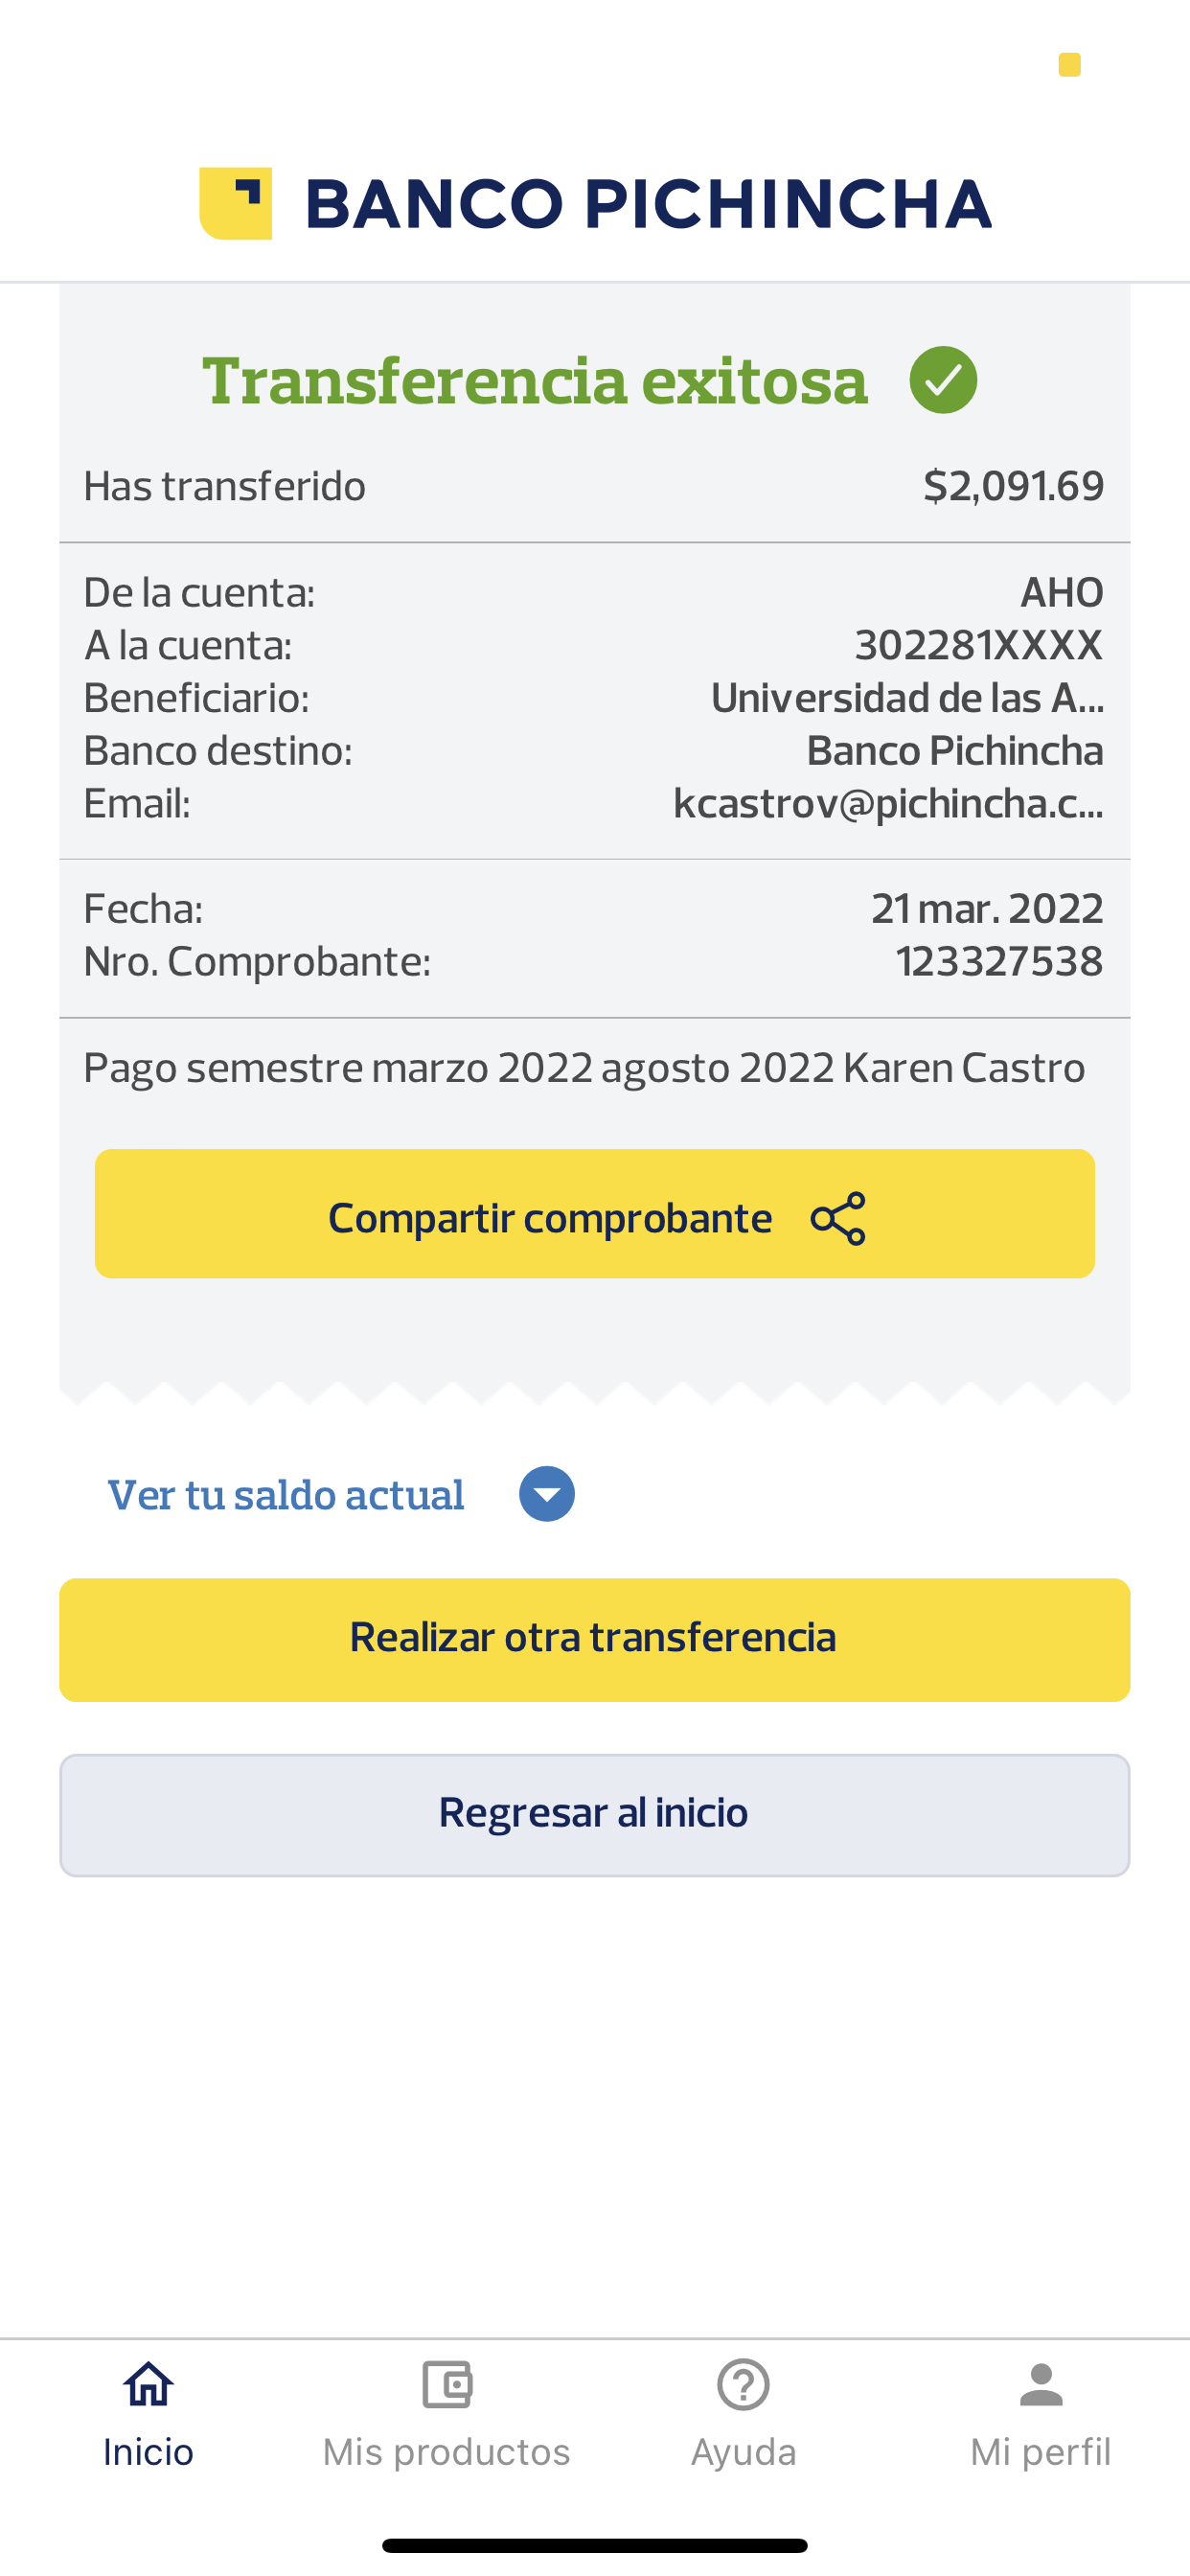Viewport: 1190px width, 2576px height.
Task: Tap the share icon on Compartir comprobante
Action: pos(838,1218)
